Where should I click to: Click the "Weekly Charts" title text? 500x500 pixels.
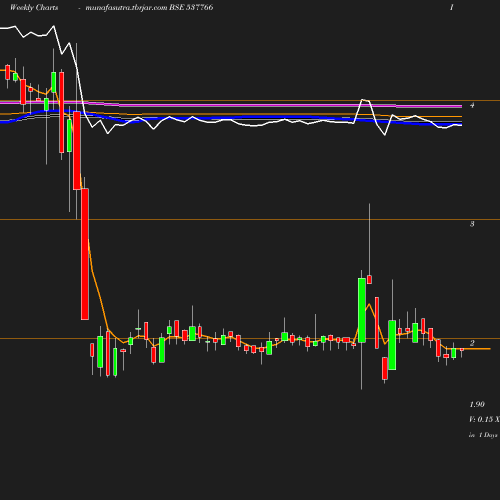point(34,8)
